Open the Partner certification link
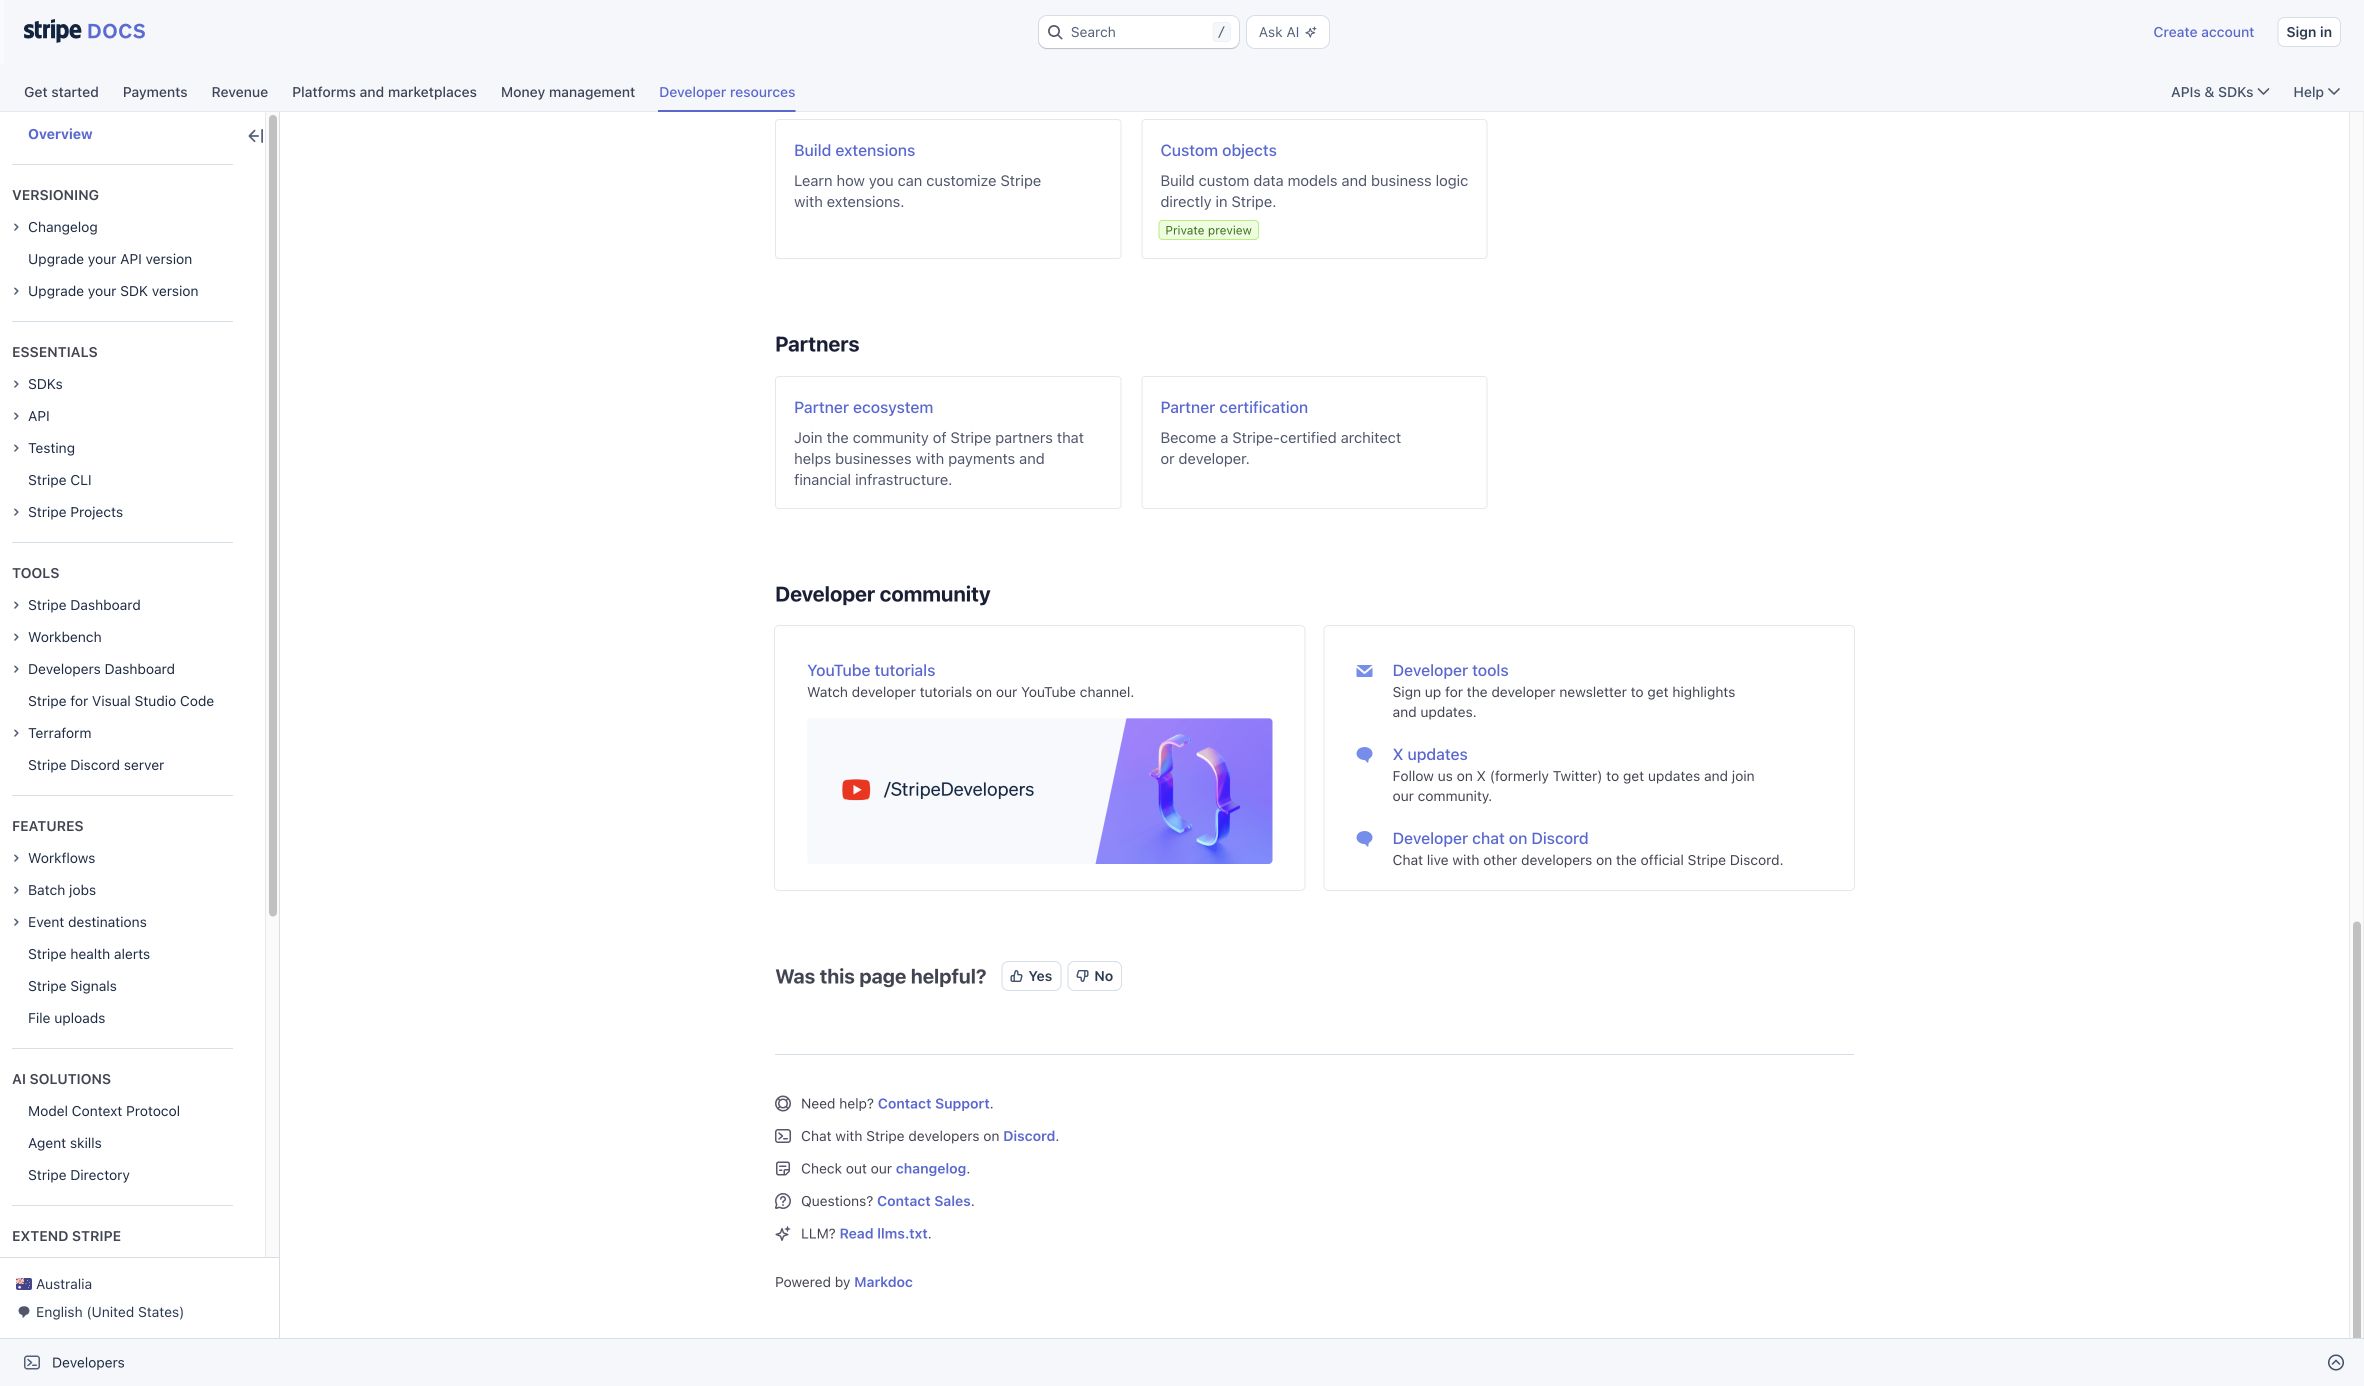Screen dimensions: 2364x1386 [1234, 407]
